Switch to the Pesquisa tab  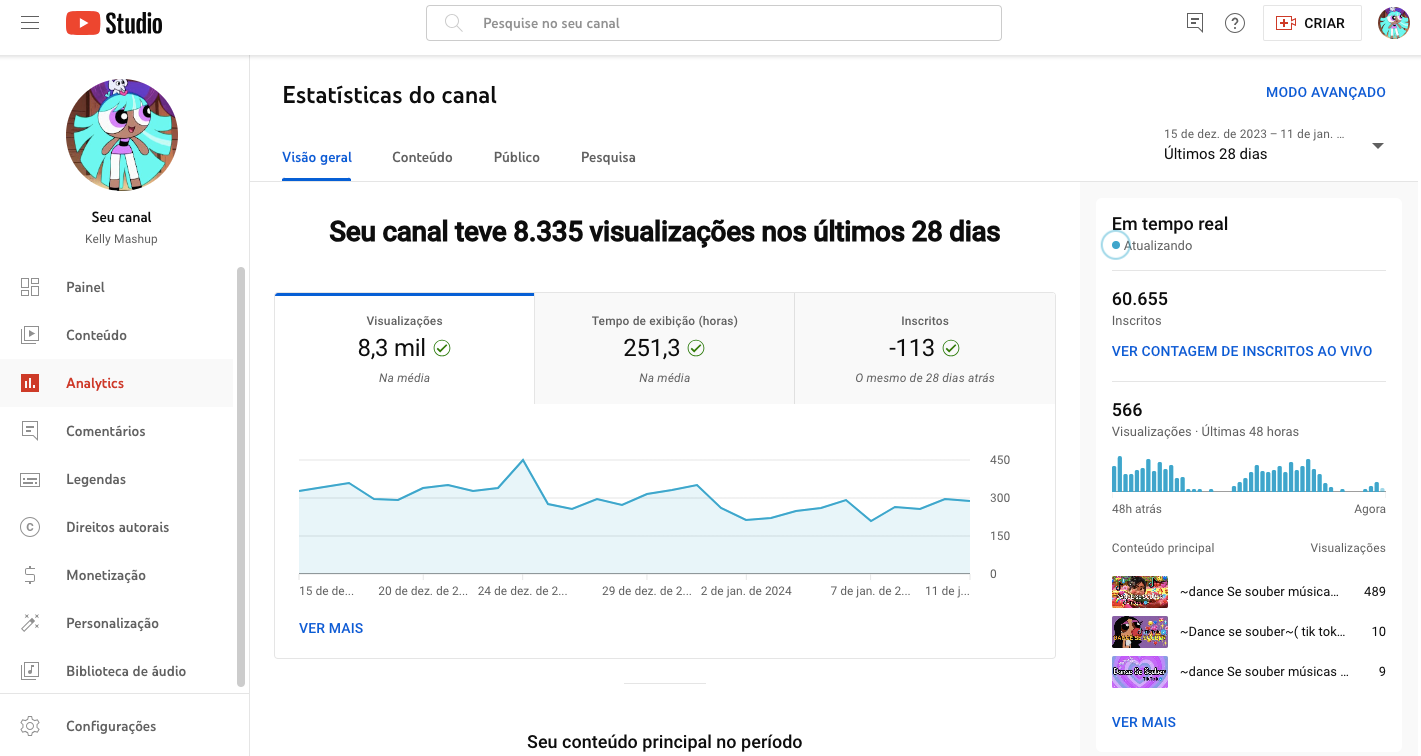(608, 157)
